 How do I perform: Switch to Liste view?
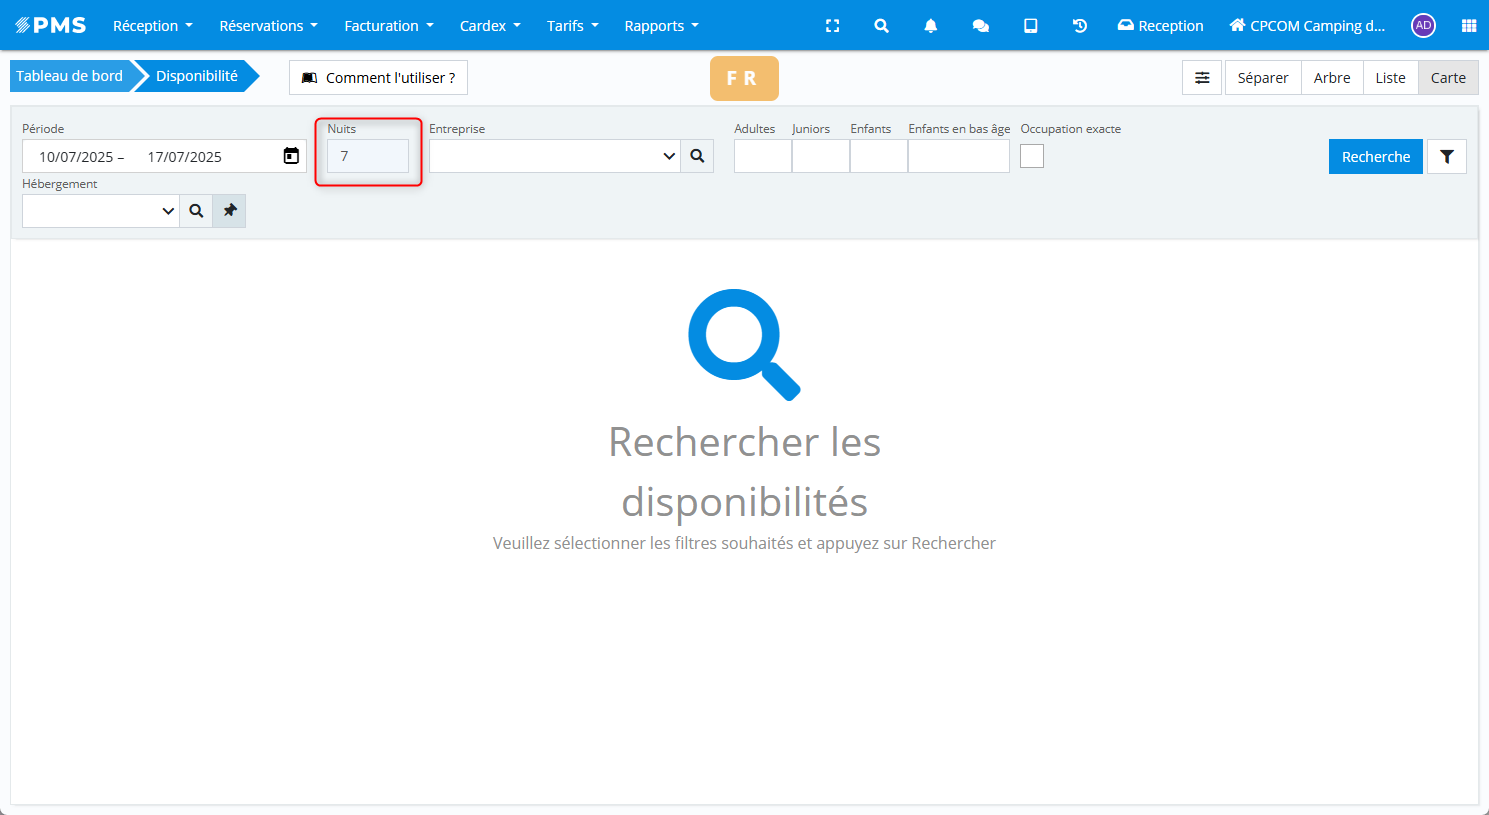click(x=1390, y=78)
